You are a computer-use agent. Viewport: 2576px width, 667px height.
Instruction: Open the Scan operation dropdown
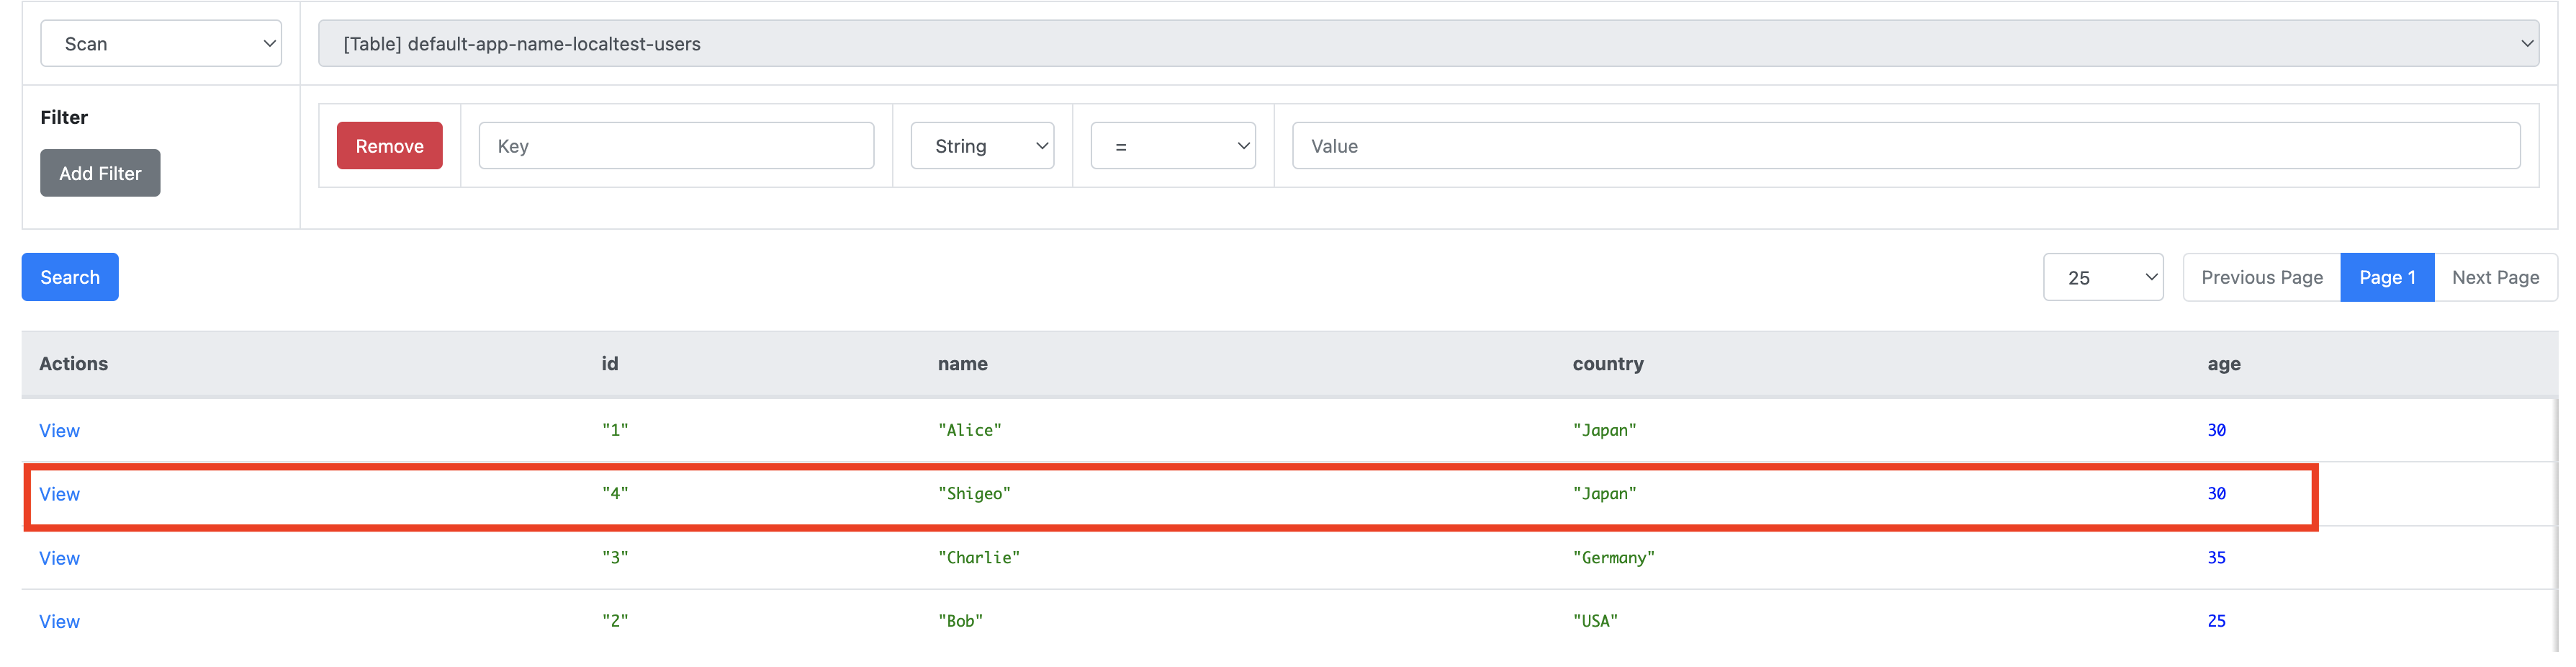pyautogui.click(x=160, y=44)
